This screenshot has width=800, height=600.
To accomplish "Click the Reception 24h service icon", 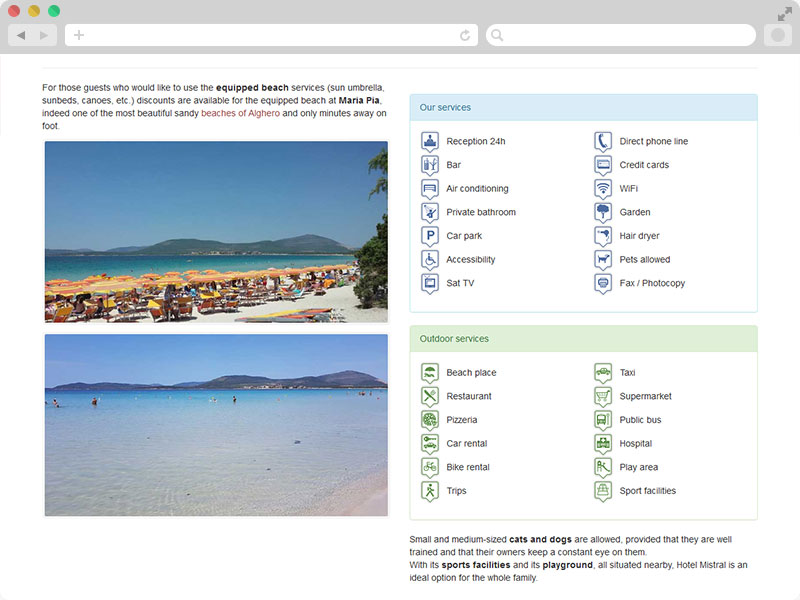I will pyautogui.click(x=430, y=141).
